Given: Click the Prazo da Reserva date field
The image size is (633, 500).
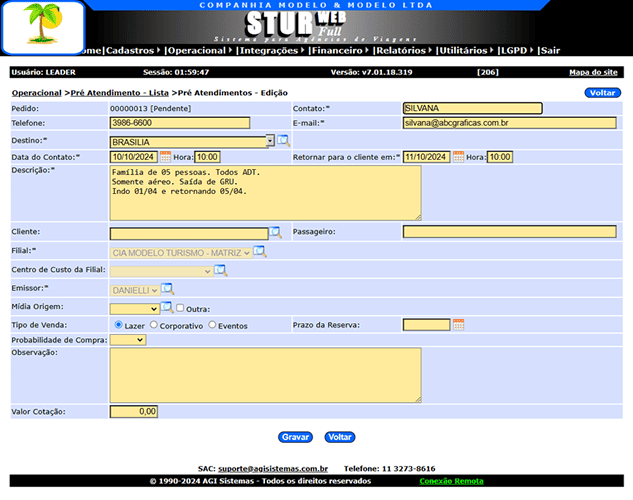Looking at the screenshot, I should pos(426,324).
